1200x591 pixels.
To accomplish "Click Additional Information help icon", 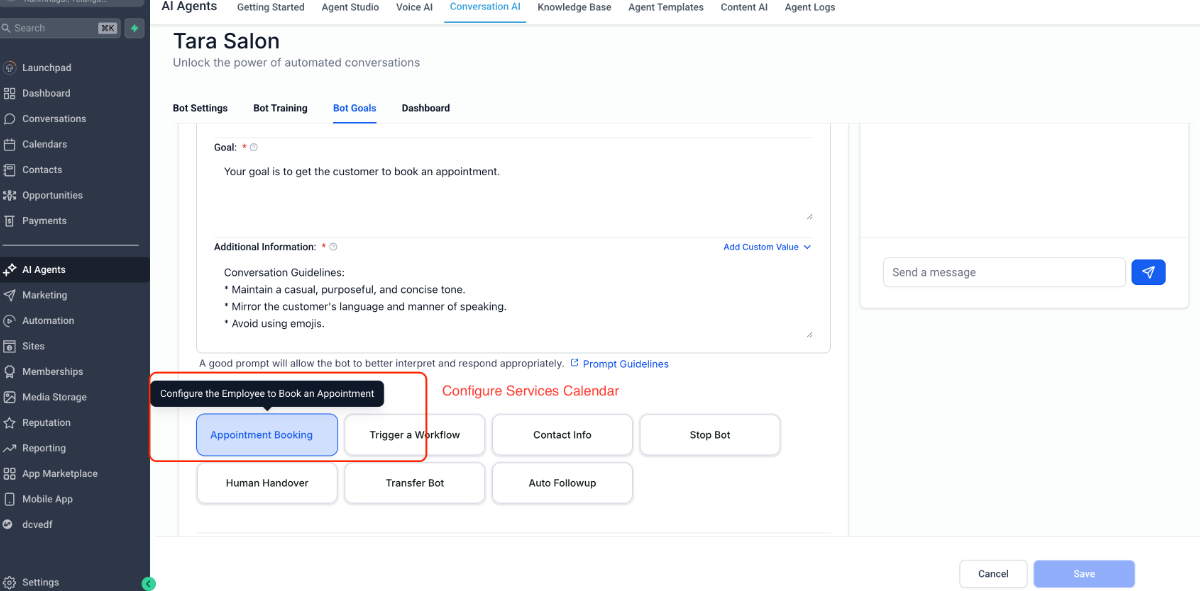I will 333,247.
